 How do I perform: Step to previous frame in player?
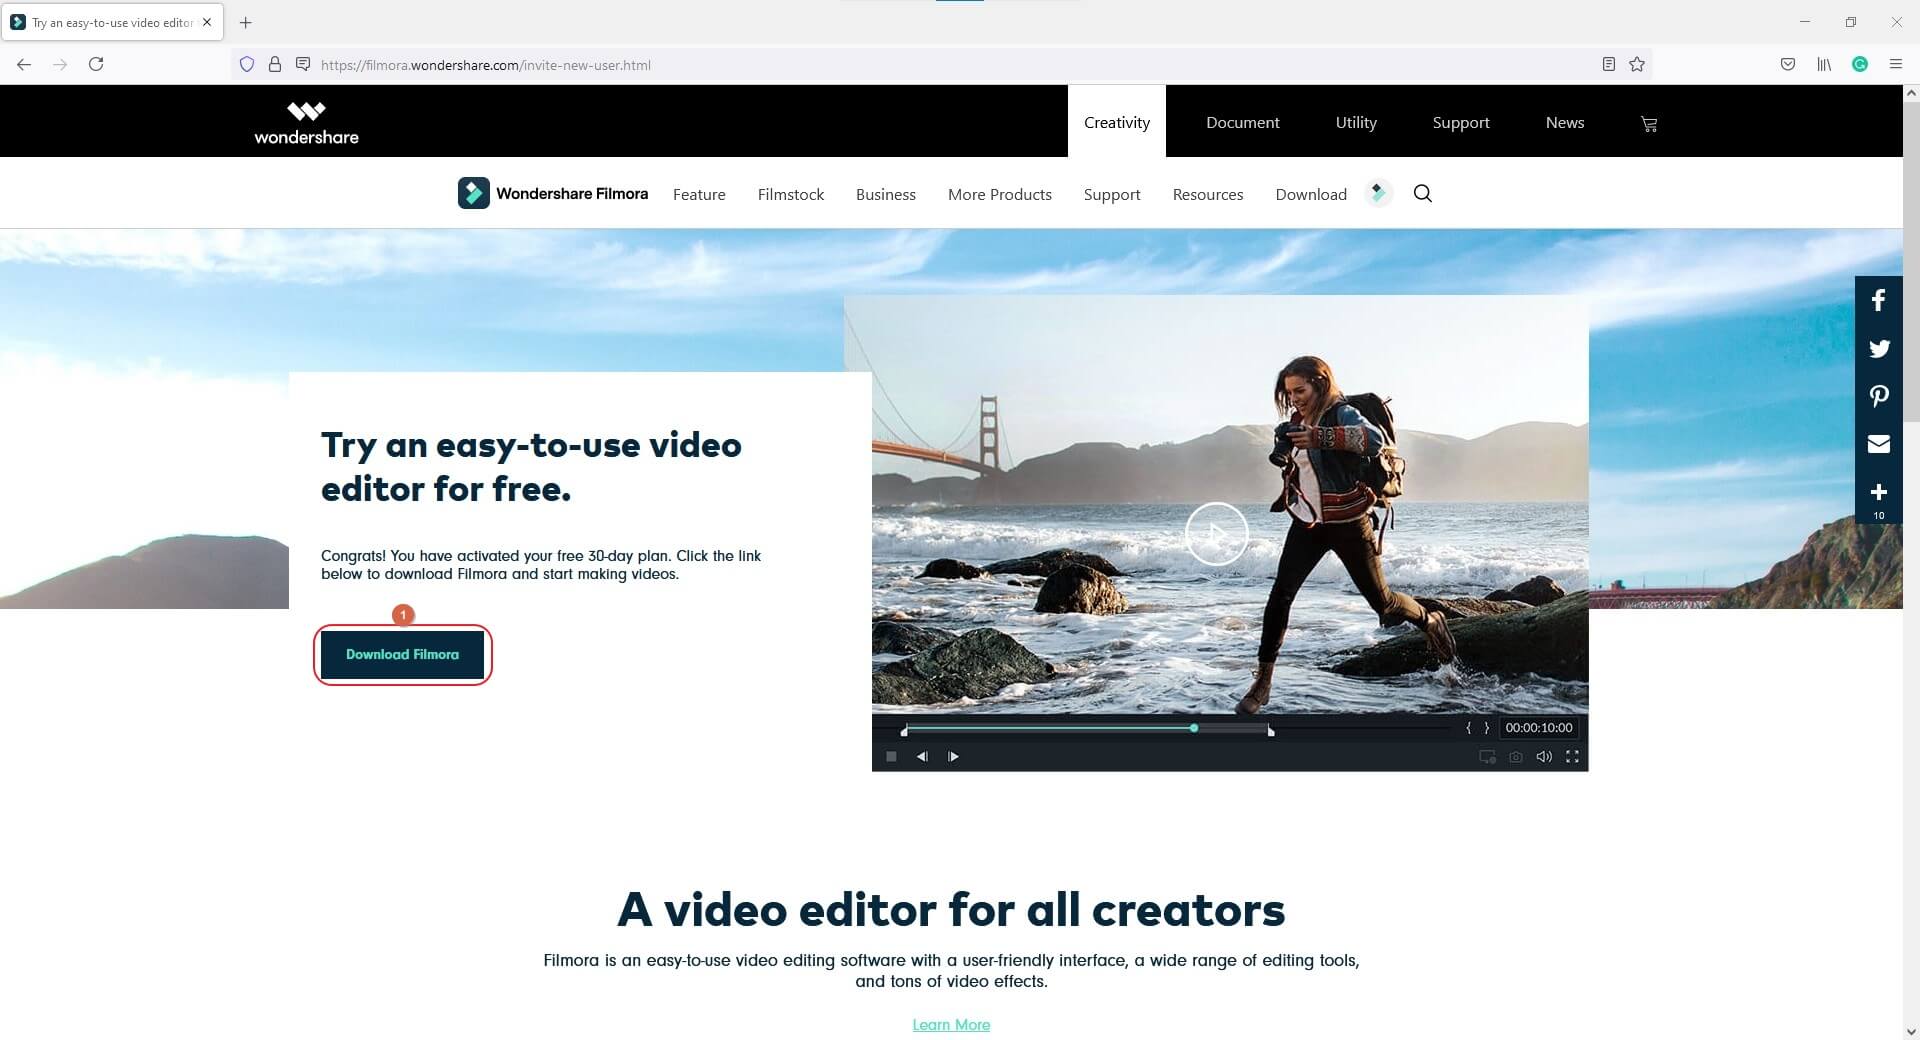coord(922,757)
